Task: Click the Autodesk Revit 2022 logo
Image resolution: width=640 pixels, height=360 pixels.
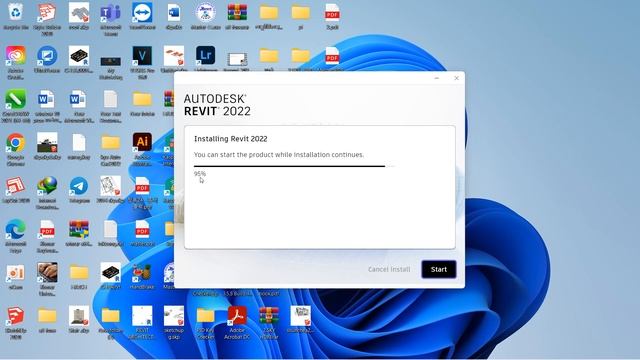Action: pos(217,105)
